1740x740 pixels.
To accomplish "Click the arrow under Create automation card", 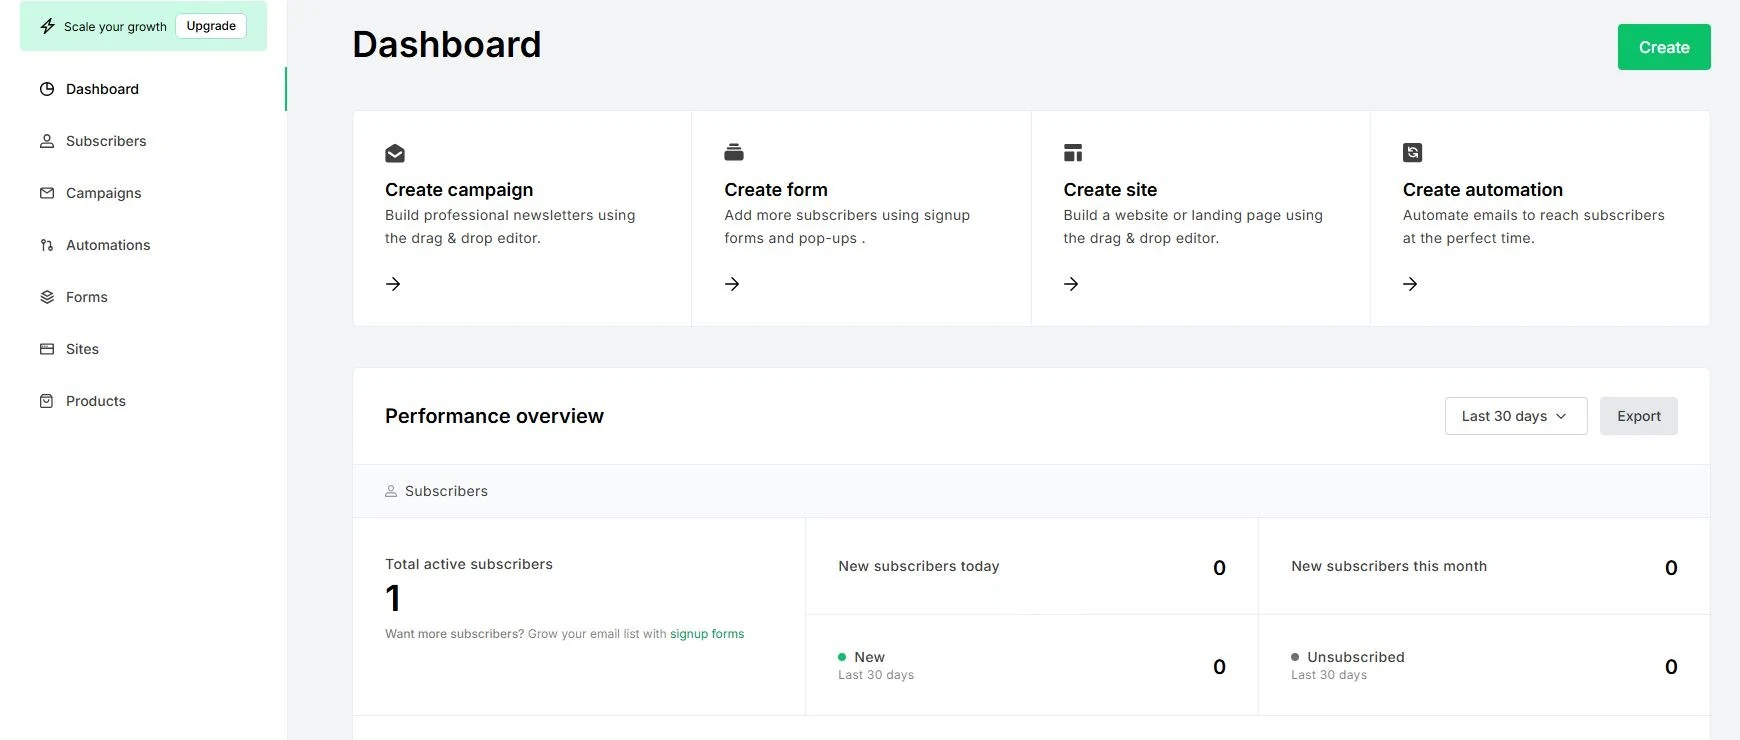I will 1410,284.
